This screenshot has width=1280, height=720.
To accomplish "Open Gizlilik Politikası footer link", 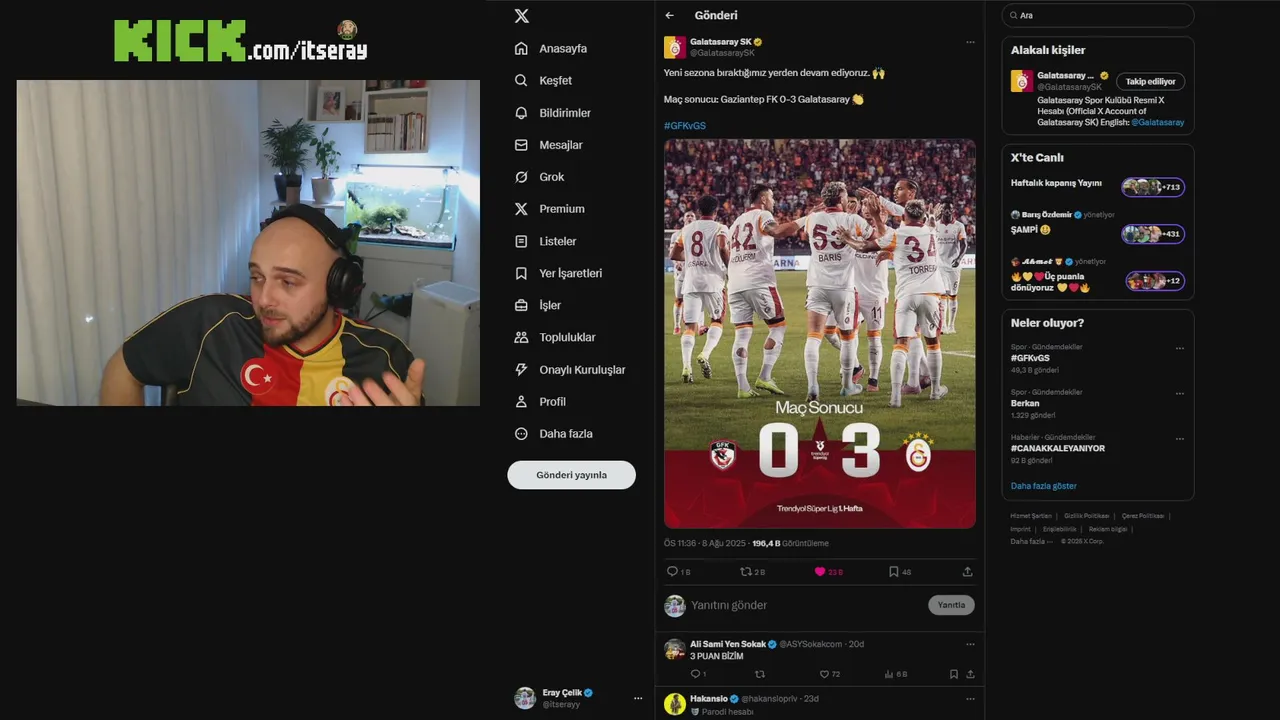I will coord(1087,516).
